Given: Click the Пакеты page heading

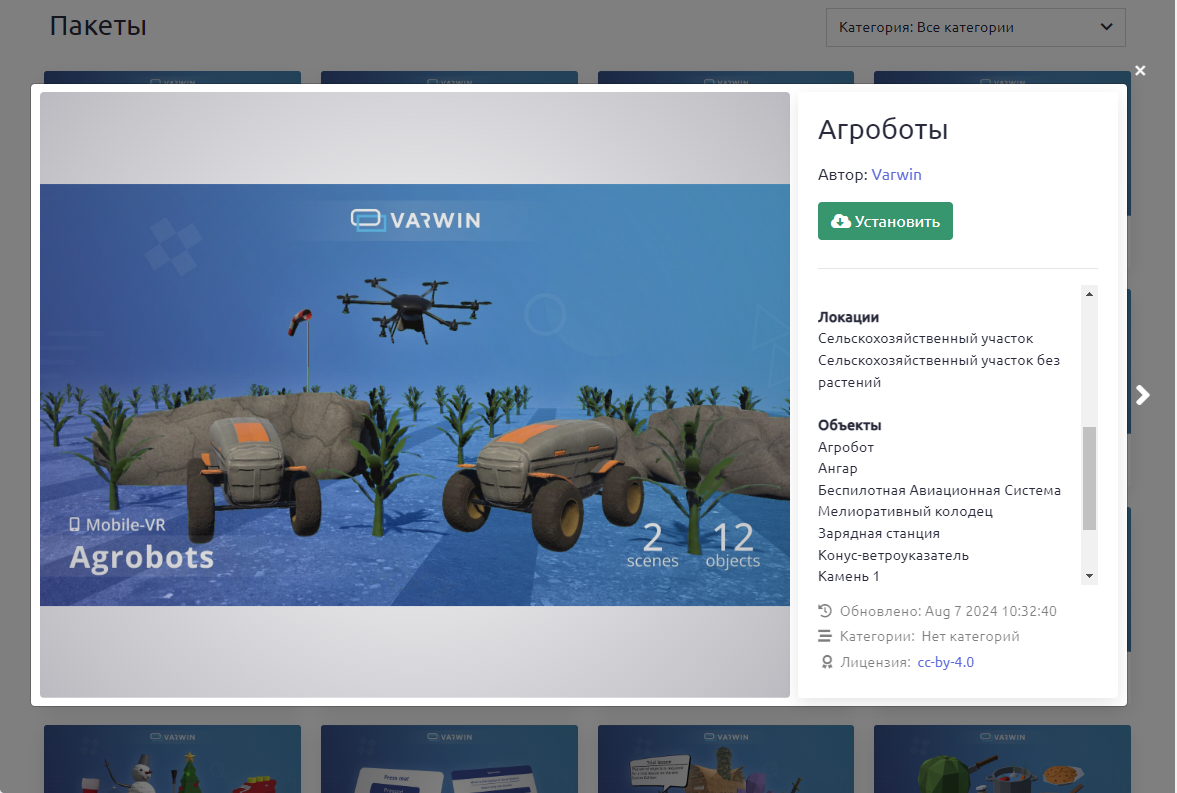Looking at the screenshot, I should click(x=98, y=26).
